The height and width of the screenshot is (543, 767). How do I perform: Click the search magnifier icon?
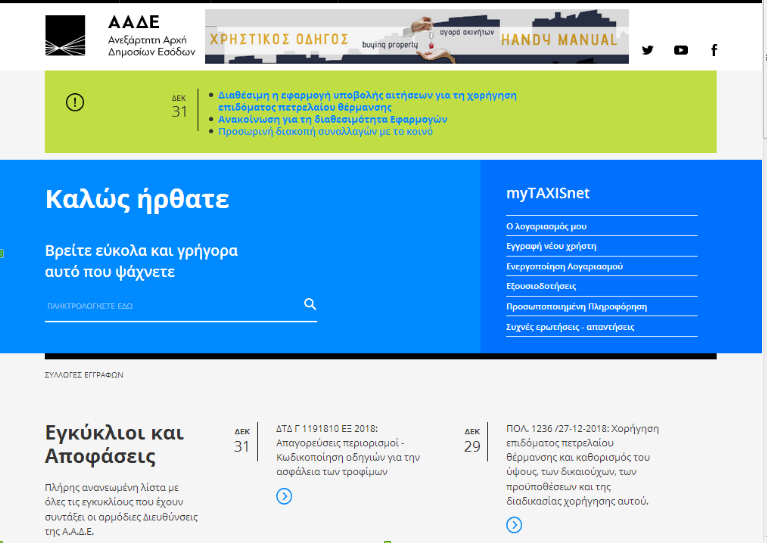point(310,304)
